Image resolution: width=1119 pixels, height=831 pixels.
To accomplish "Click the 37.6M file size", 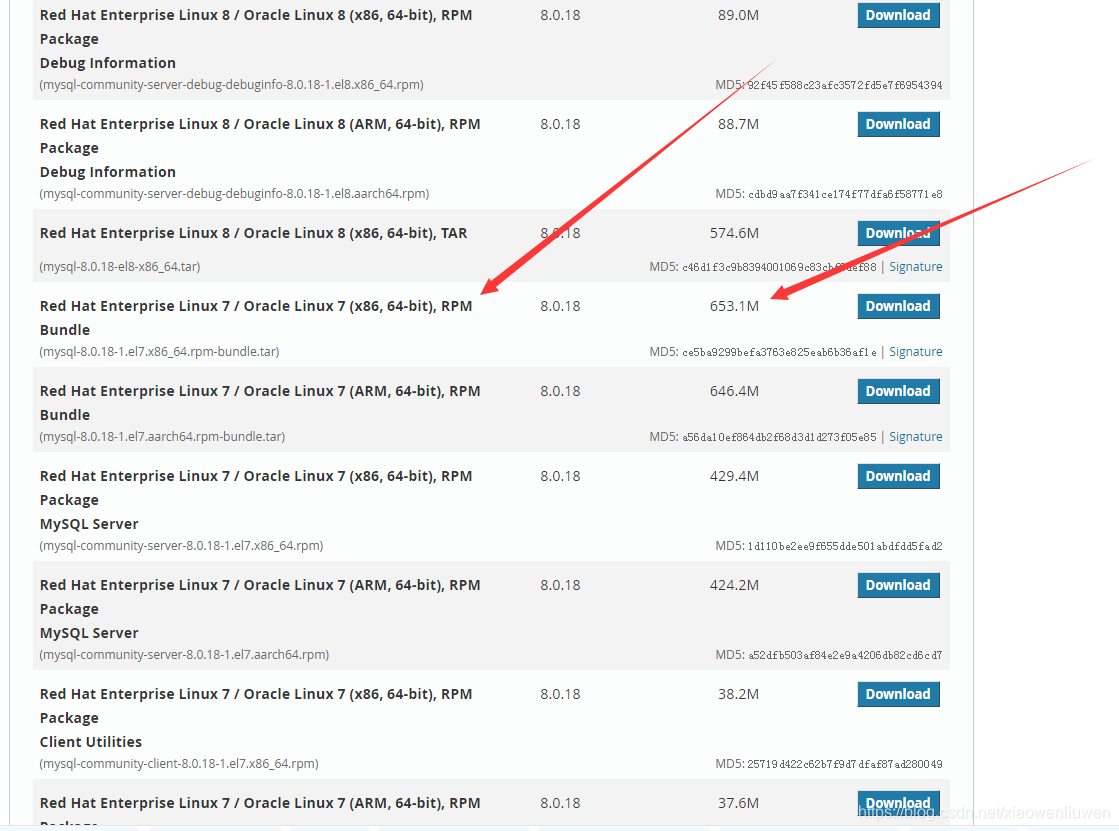I will tap(739, 804).
